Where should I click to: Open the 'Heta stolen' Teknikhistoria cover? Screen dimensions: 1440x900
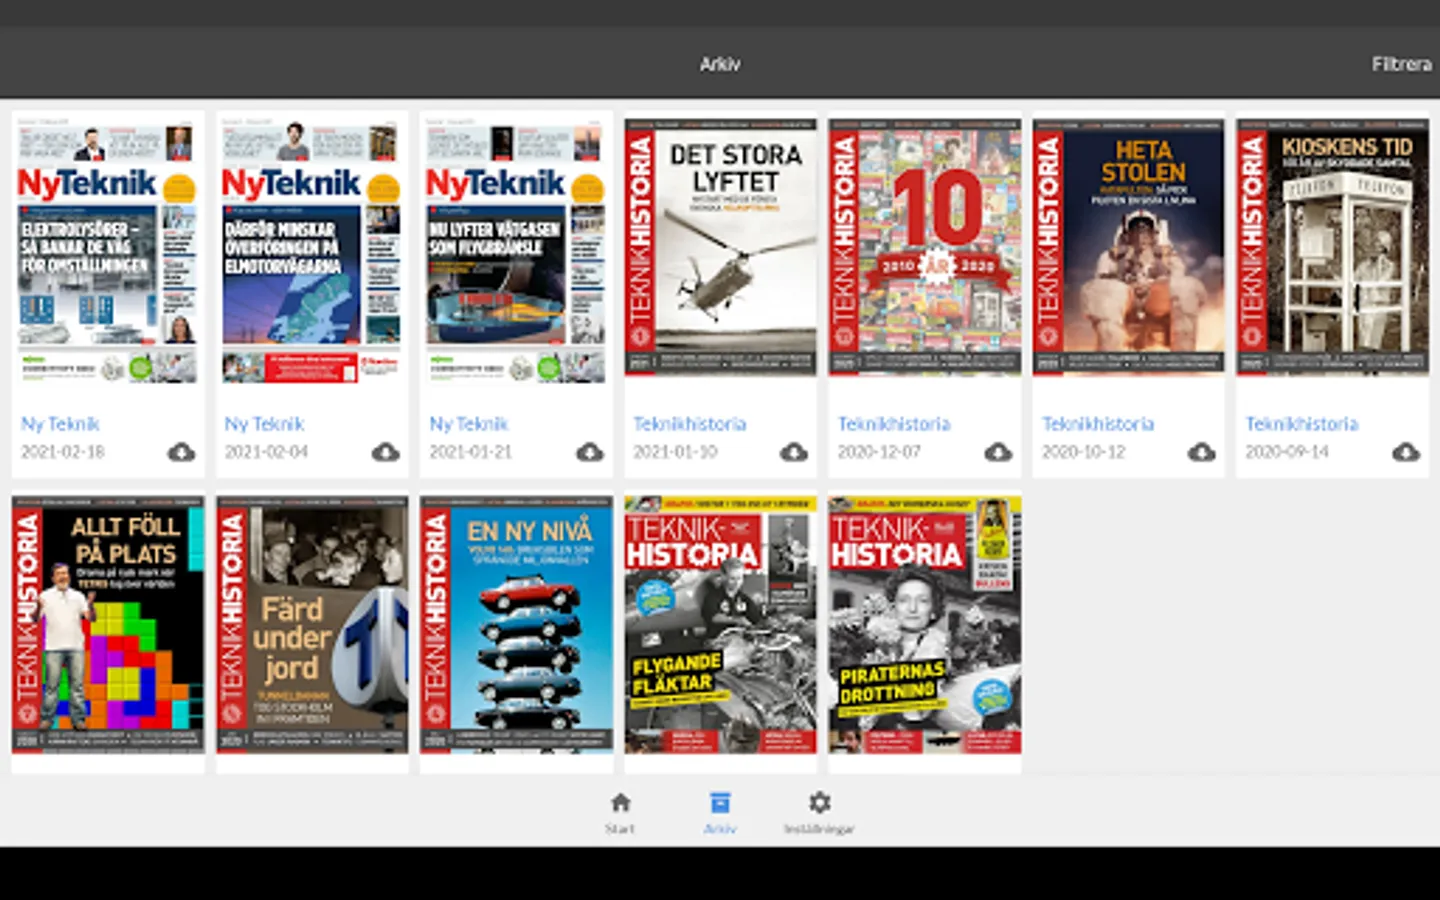pyautogui.click(x=1129, y=247)
